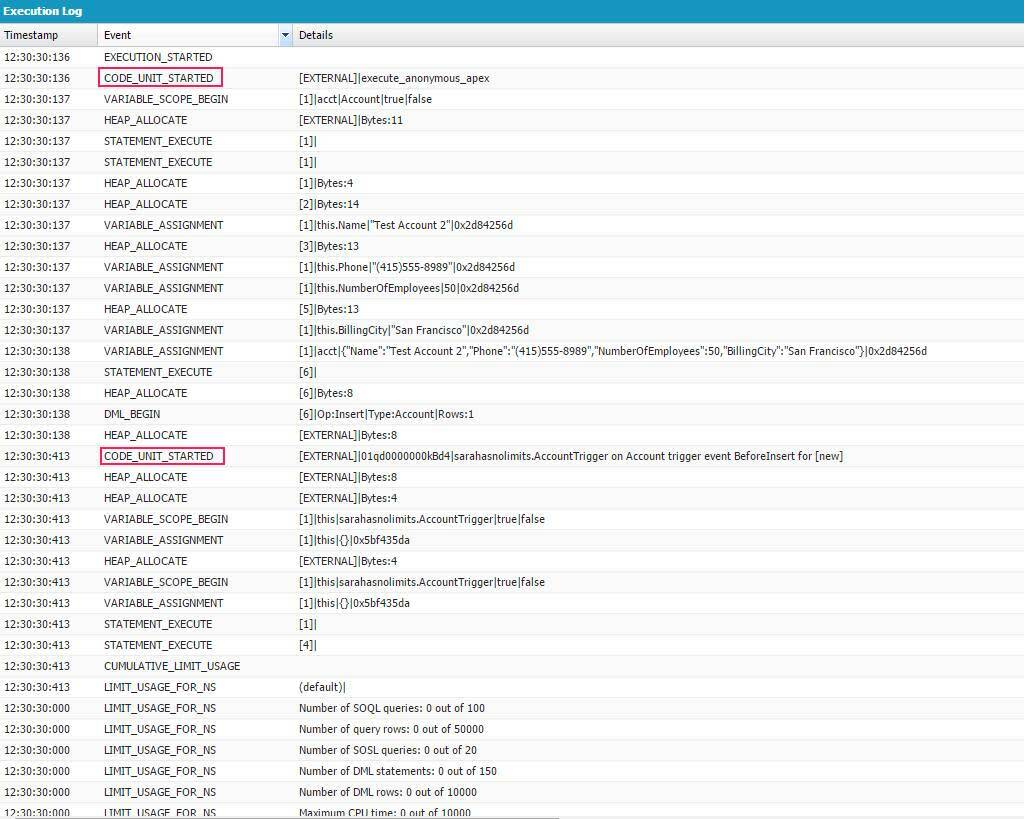Image resolution: width=1024 pixels, height=819 pixels.
Task: Click details '[4]|' of STATEMENT_EXECUTE row
Action: click(x=308, y=645)
